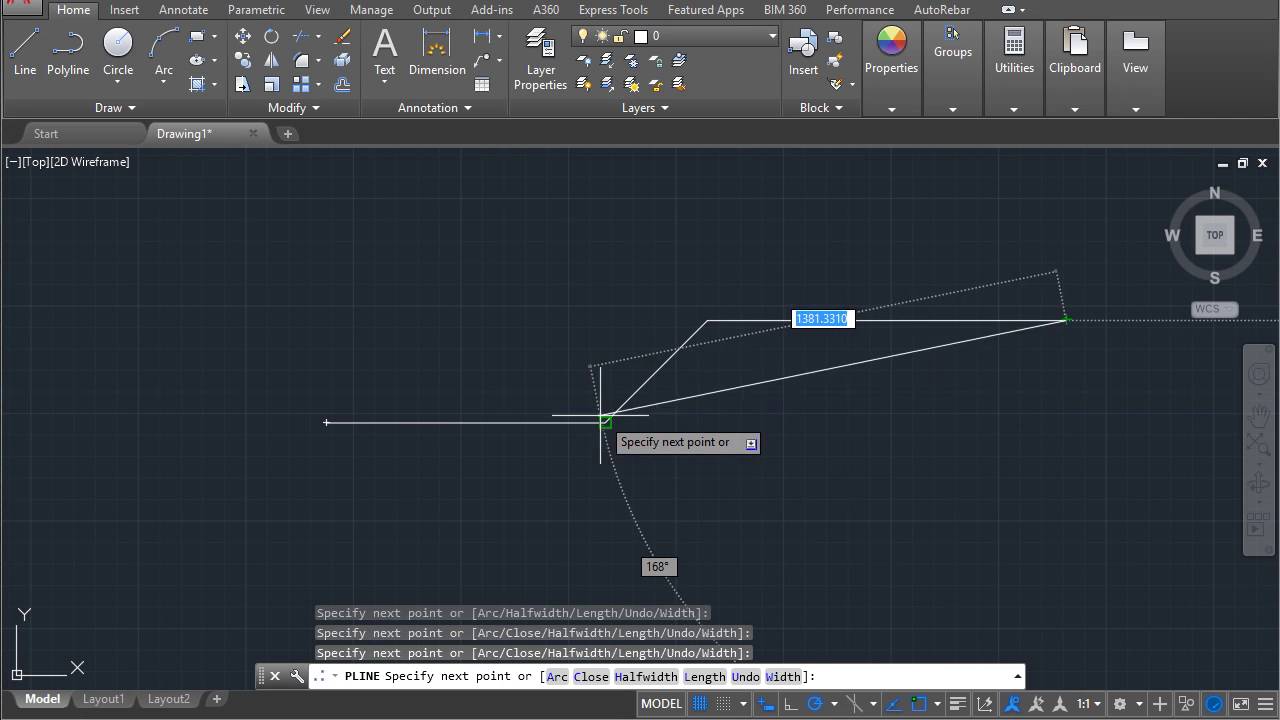The width and height of the screenshot is (1280, 720).
Task: Toggle ortho mode in status bar
Action: point(790,703)
